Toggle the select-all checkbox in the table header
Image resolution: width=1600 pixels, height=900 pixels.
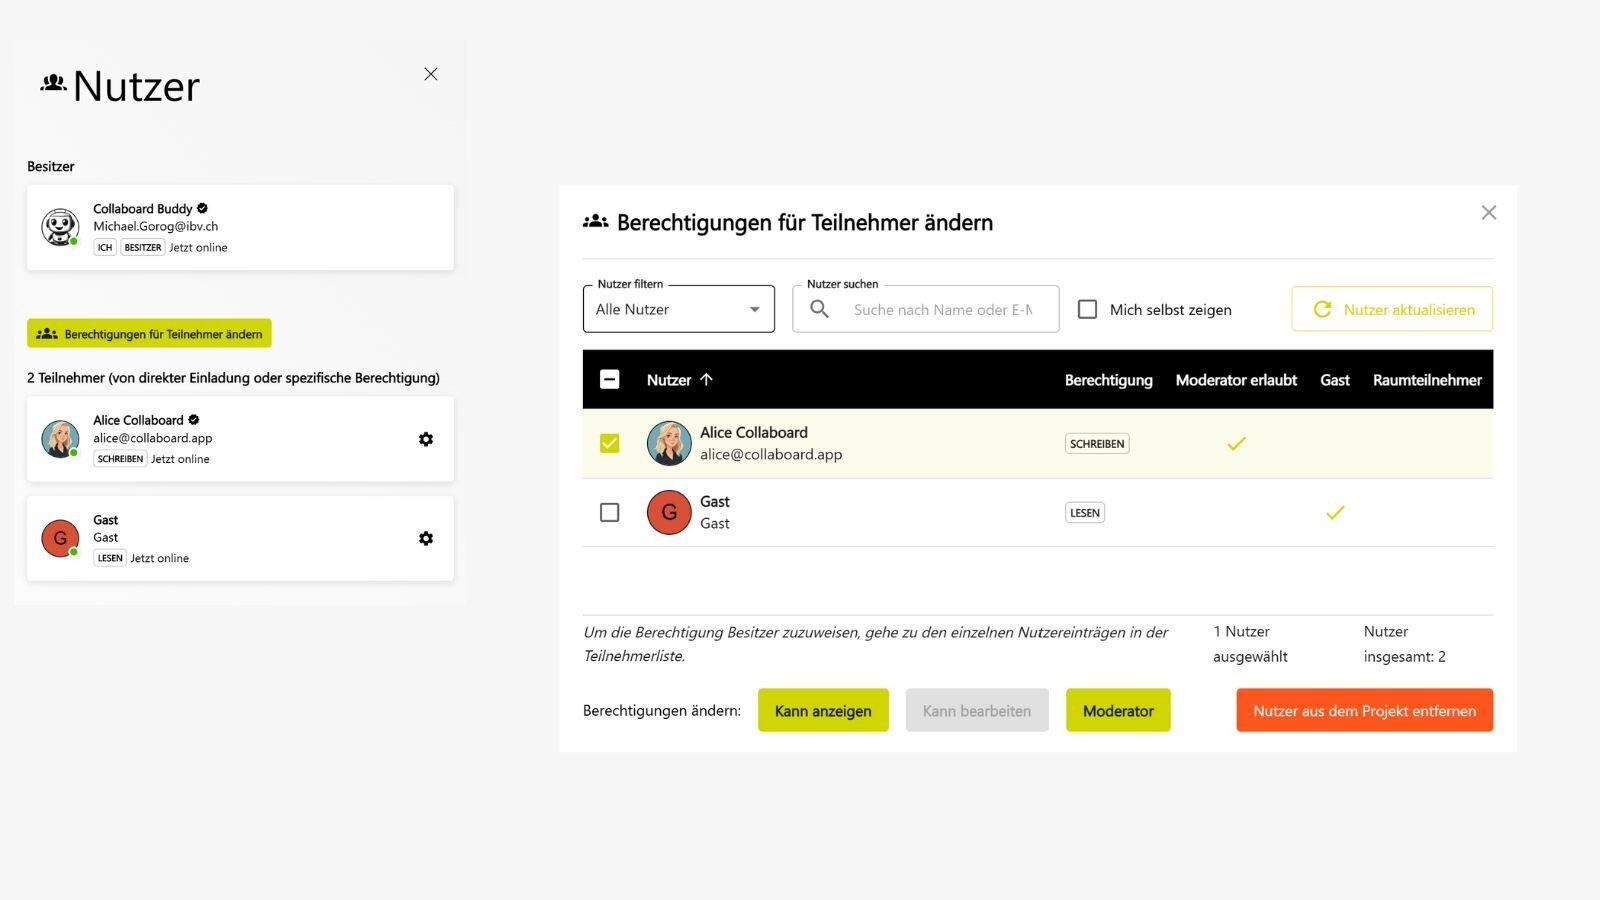click(609, 380)
